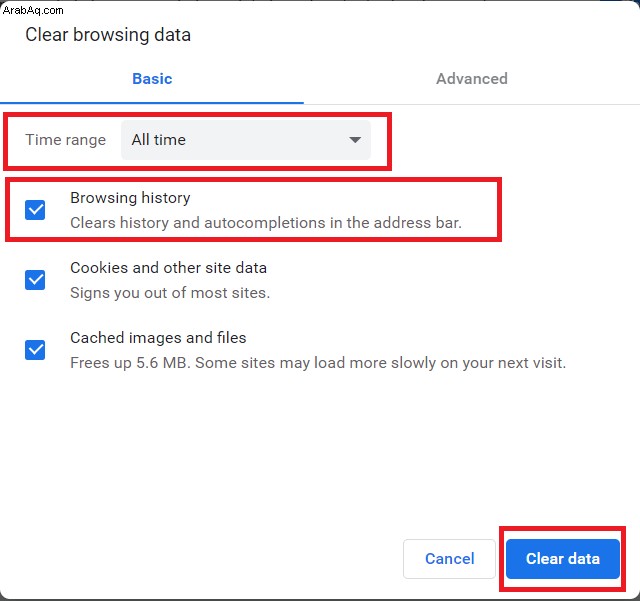Screen dimensions: 640x601
Task: Toggle the Cookies and other site data checkbox
Action: [x=35, y=280]
